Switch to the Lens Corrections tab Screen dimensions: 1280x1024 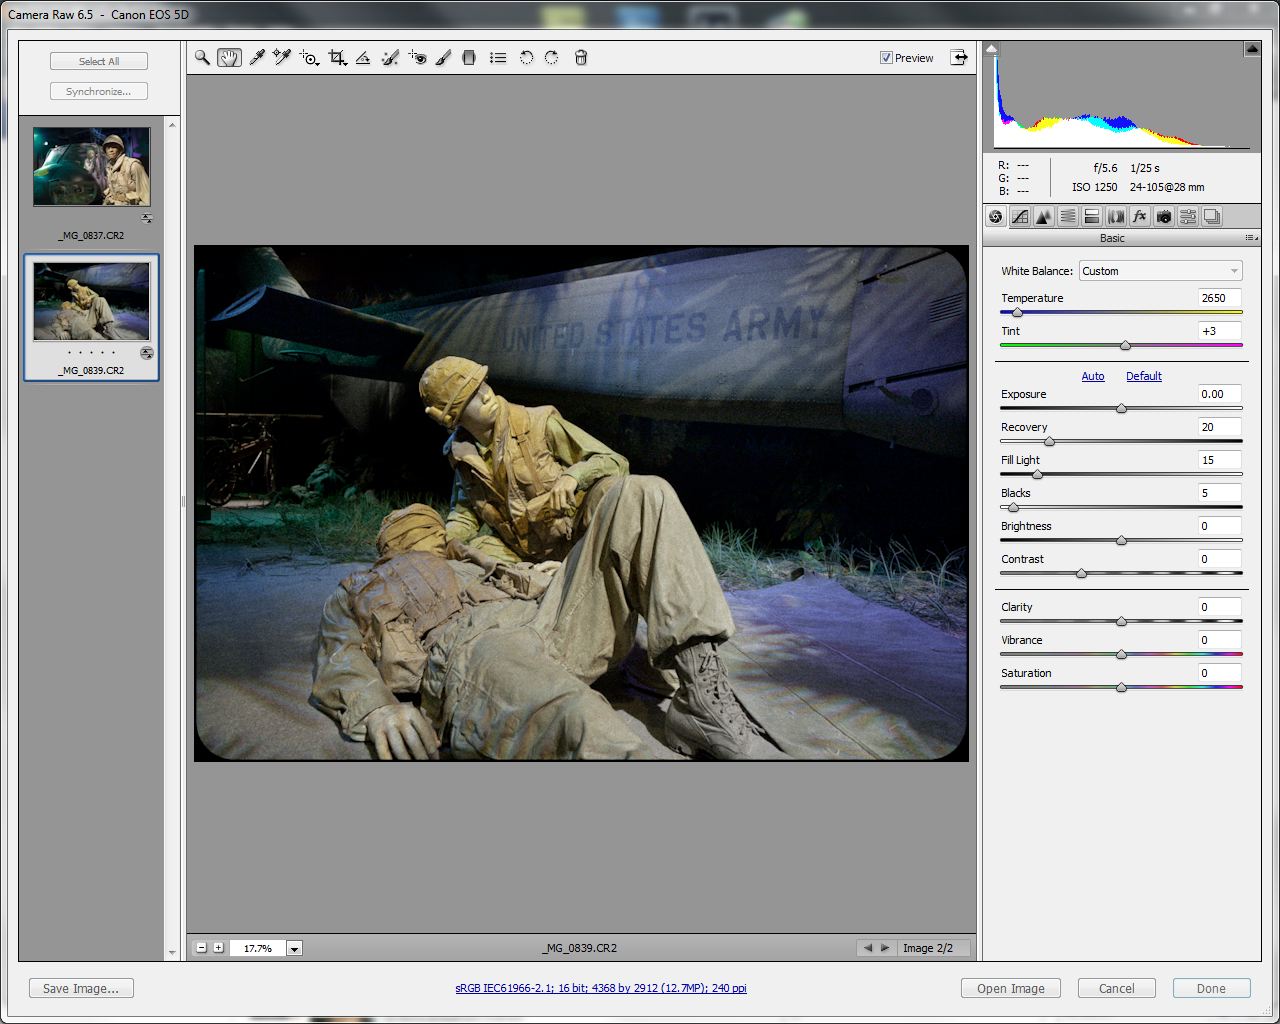pyautogui.click(x=1116, y=217)
